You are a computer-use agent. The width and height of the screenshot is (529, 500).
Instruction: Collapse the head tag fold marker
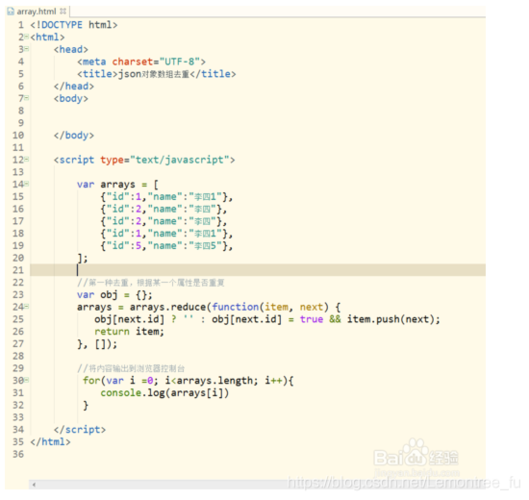click(x=27, y=49)
